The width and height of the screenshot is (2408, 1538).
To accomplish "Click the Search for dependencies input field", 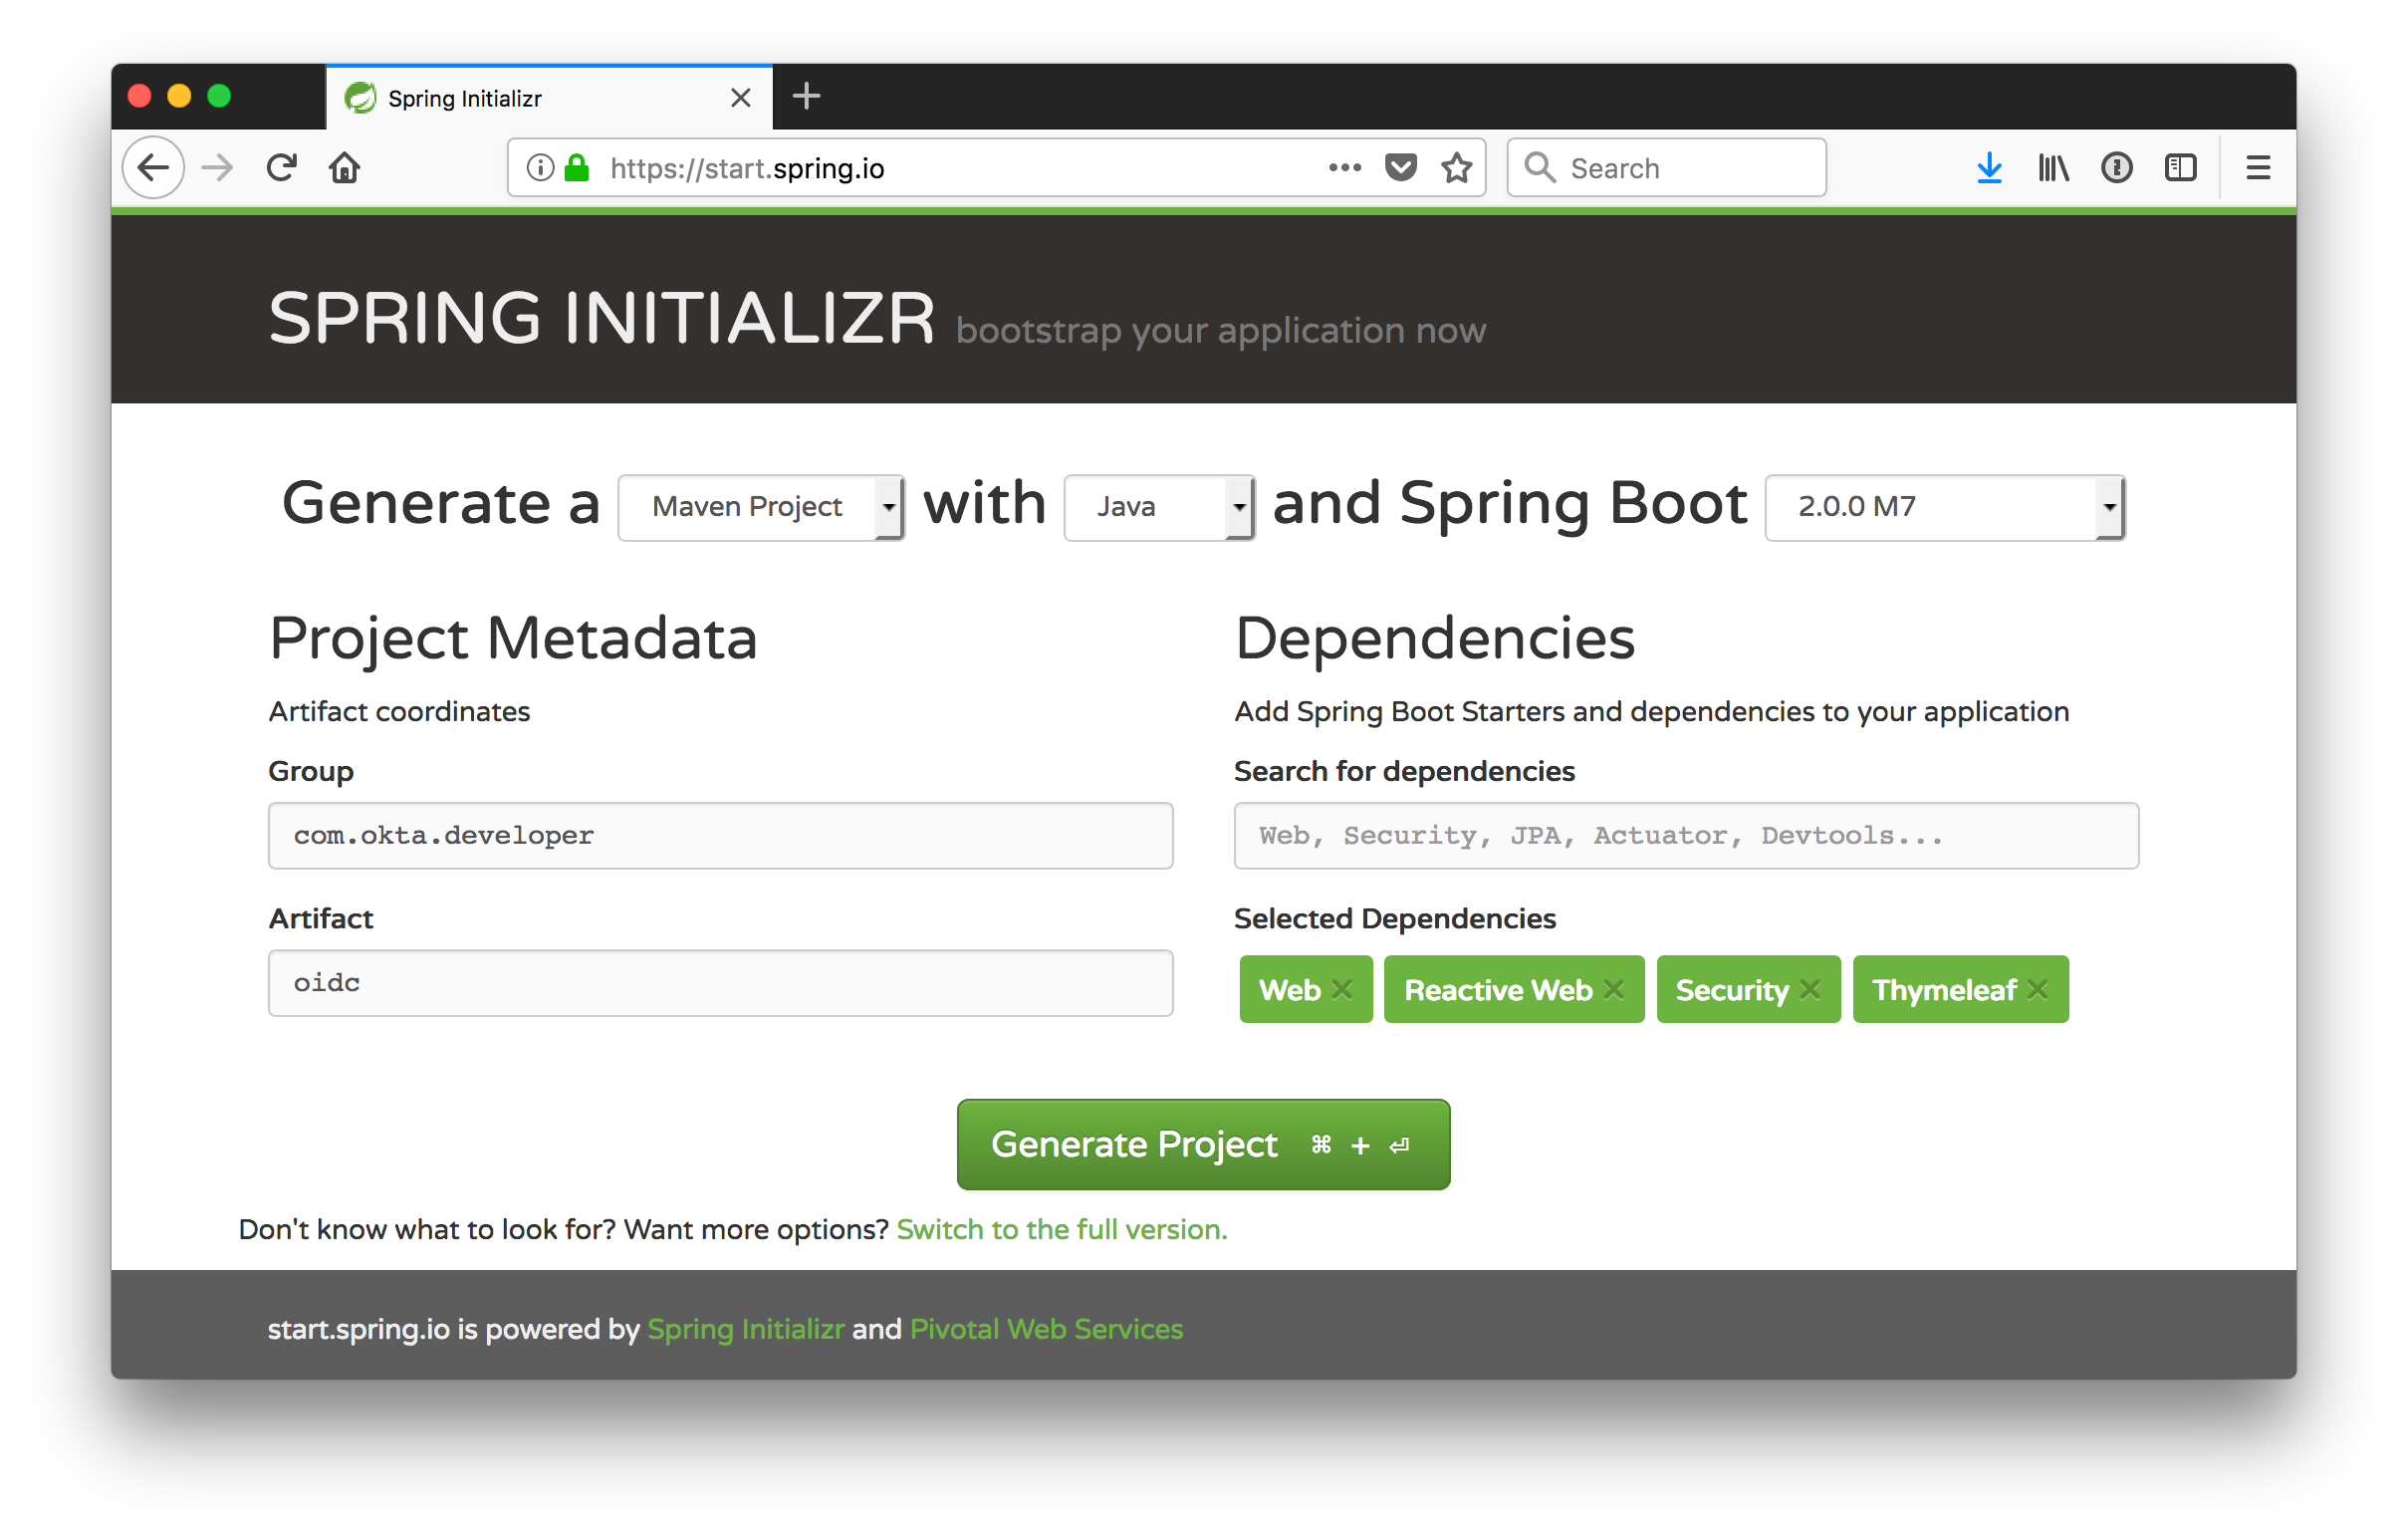I will pyautogui.click(x=1687, y=834).
